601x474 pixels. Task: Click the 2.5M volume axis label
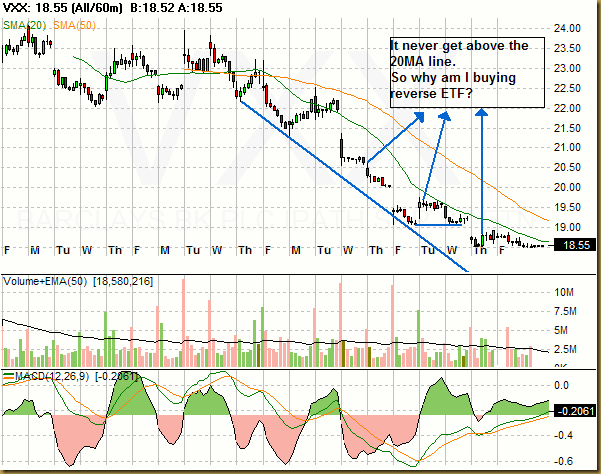click(x=565, y=349)
